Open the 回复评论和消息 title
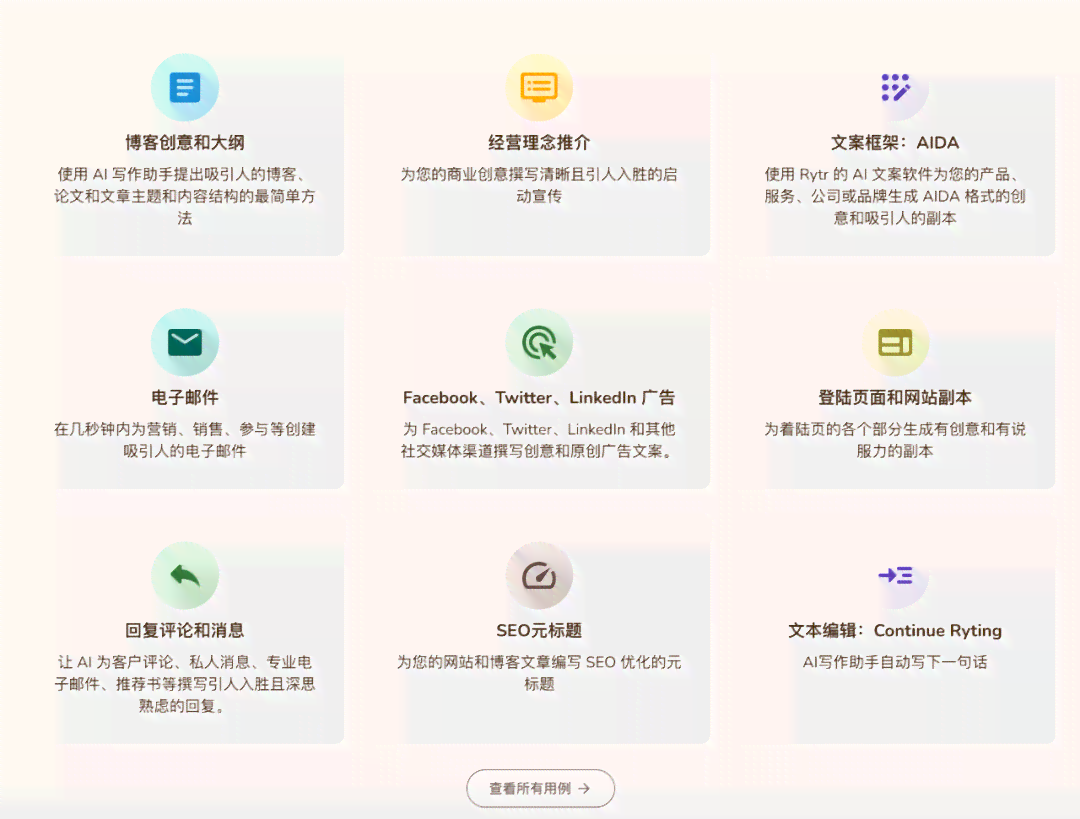This screenshot has height=819, width=1080. coord(185,630)
